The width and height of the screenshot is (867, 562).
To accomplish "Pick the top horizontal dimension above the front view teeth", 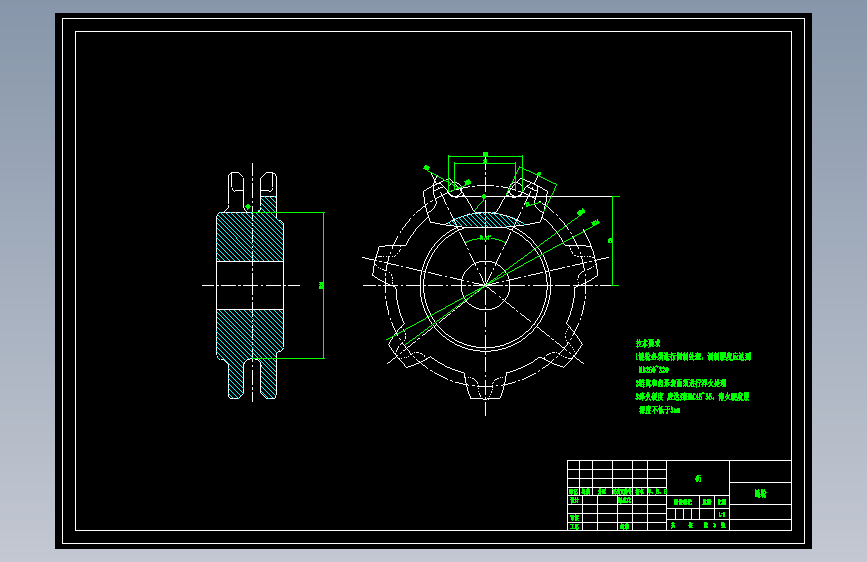I will click(x=485, y=157).
